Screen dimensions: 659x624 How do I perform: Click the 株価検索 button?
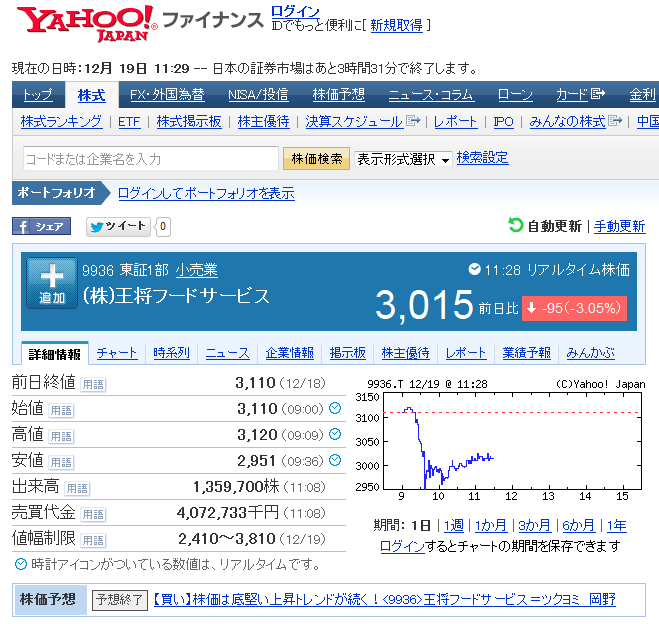click(316, 159)
